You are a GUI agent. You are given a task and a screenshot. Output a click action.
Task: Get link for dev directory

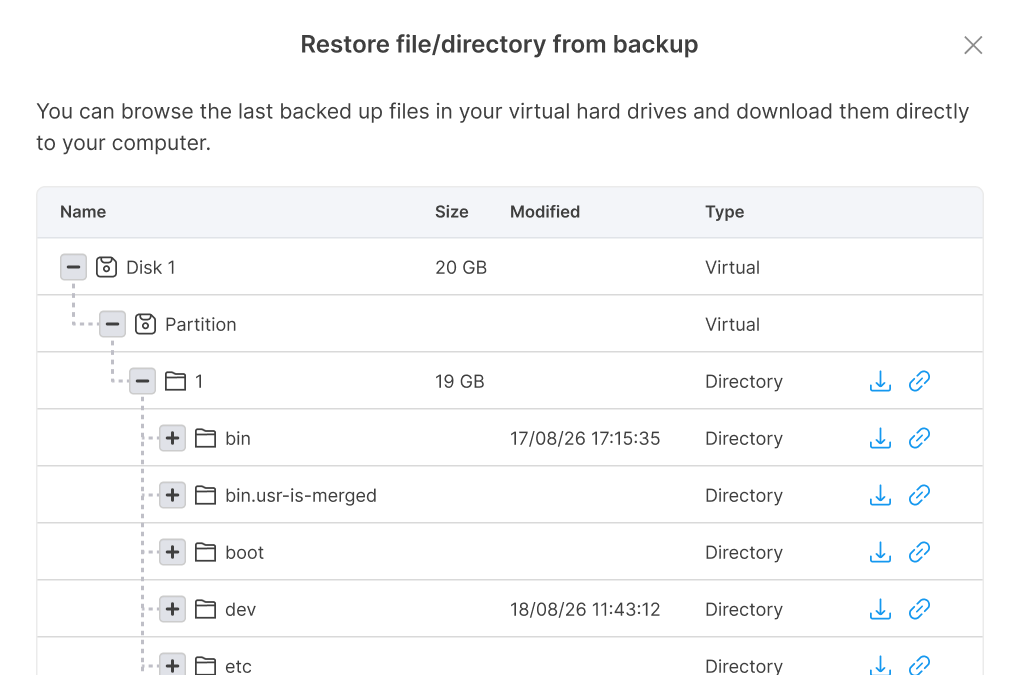[x=919, y=609]
